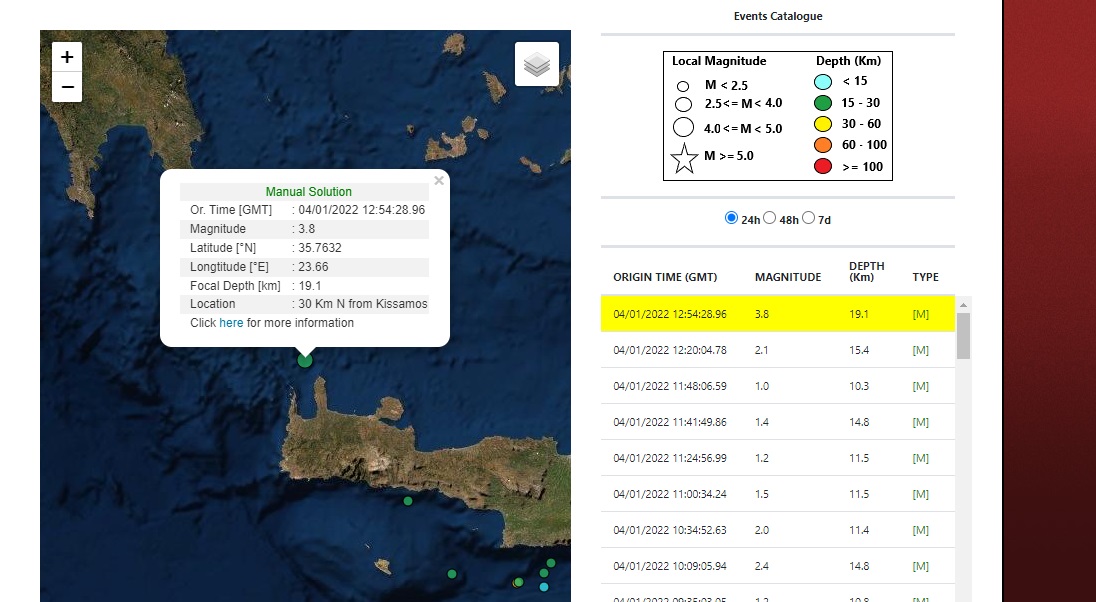Viewport: 1096px width, 602px height.
Task: Select the cyan earthquake marker on the map
Action: (544, 587)
